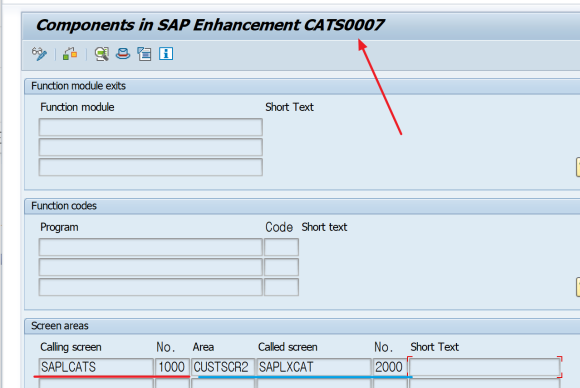Click the document list icon beside the hat
The width and height of the screenshot is (580, 388).
144,54
